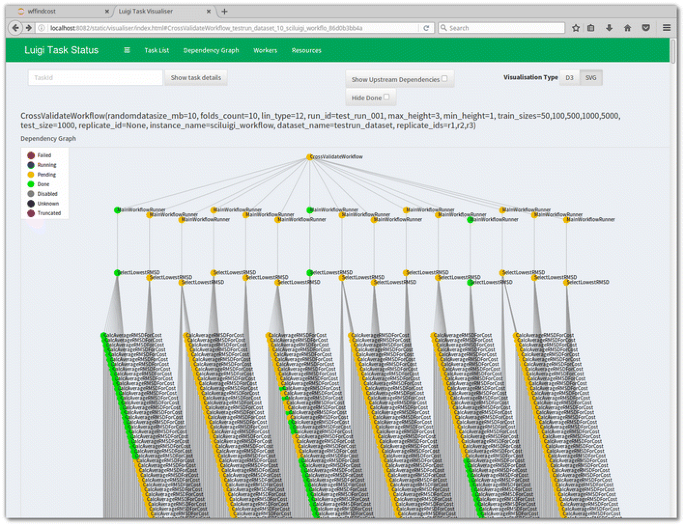The height and width of the screenshot is (526, 685).
Task: Toggle the Hide Done checkbox
Action: click(x=386, y=97)
